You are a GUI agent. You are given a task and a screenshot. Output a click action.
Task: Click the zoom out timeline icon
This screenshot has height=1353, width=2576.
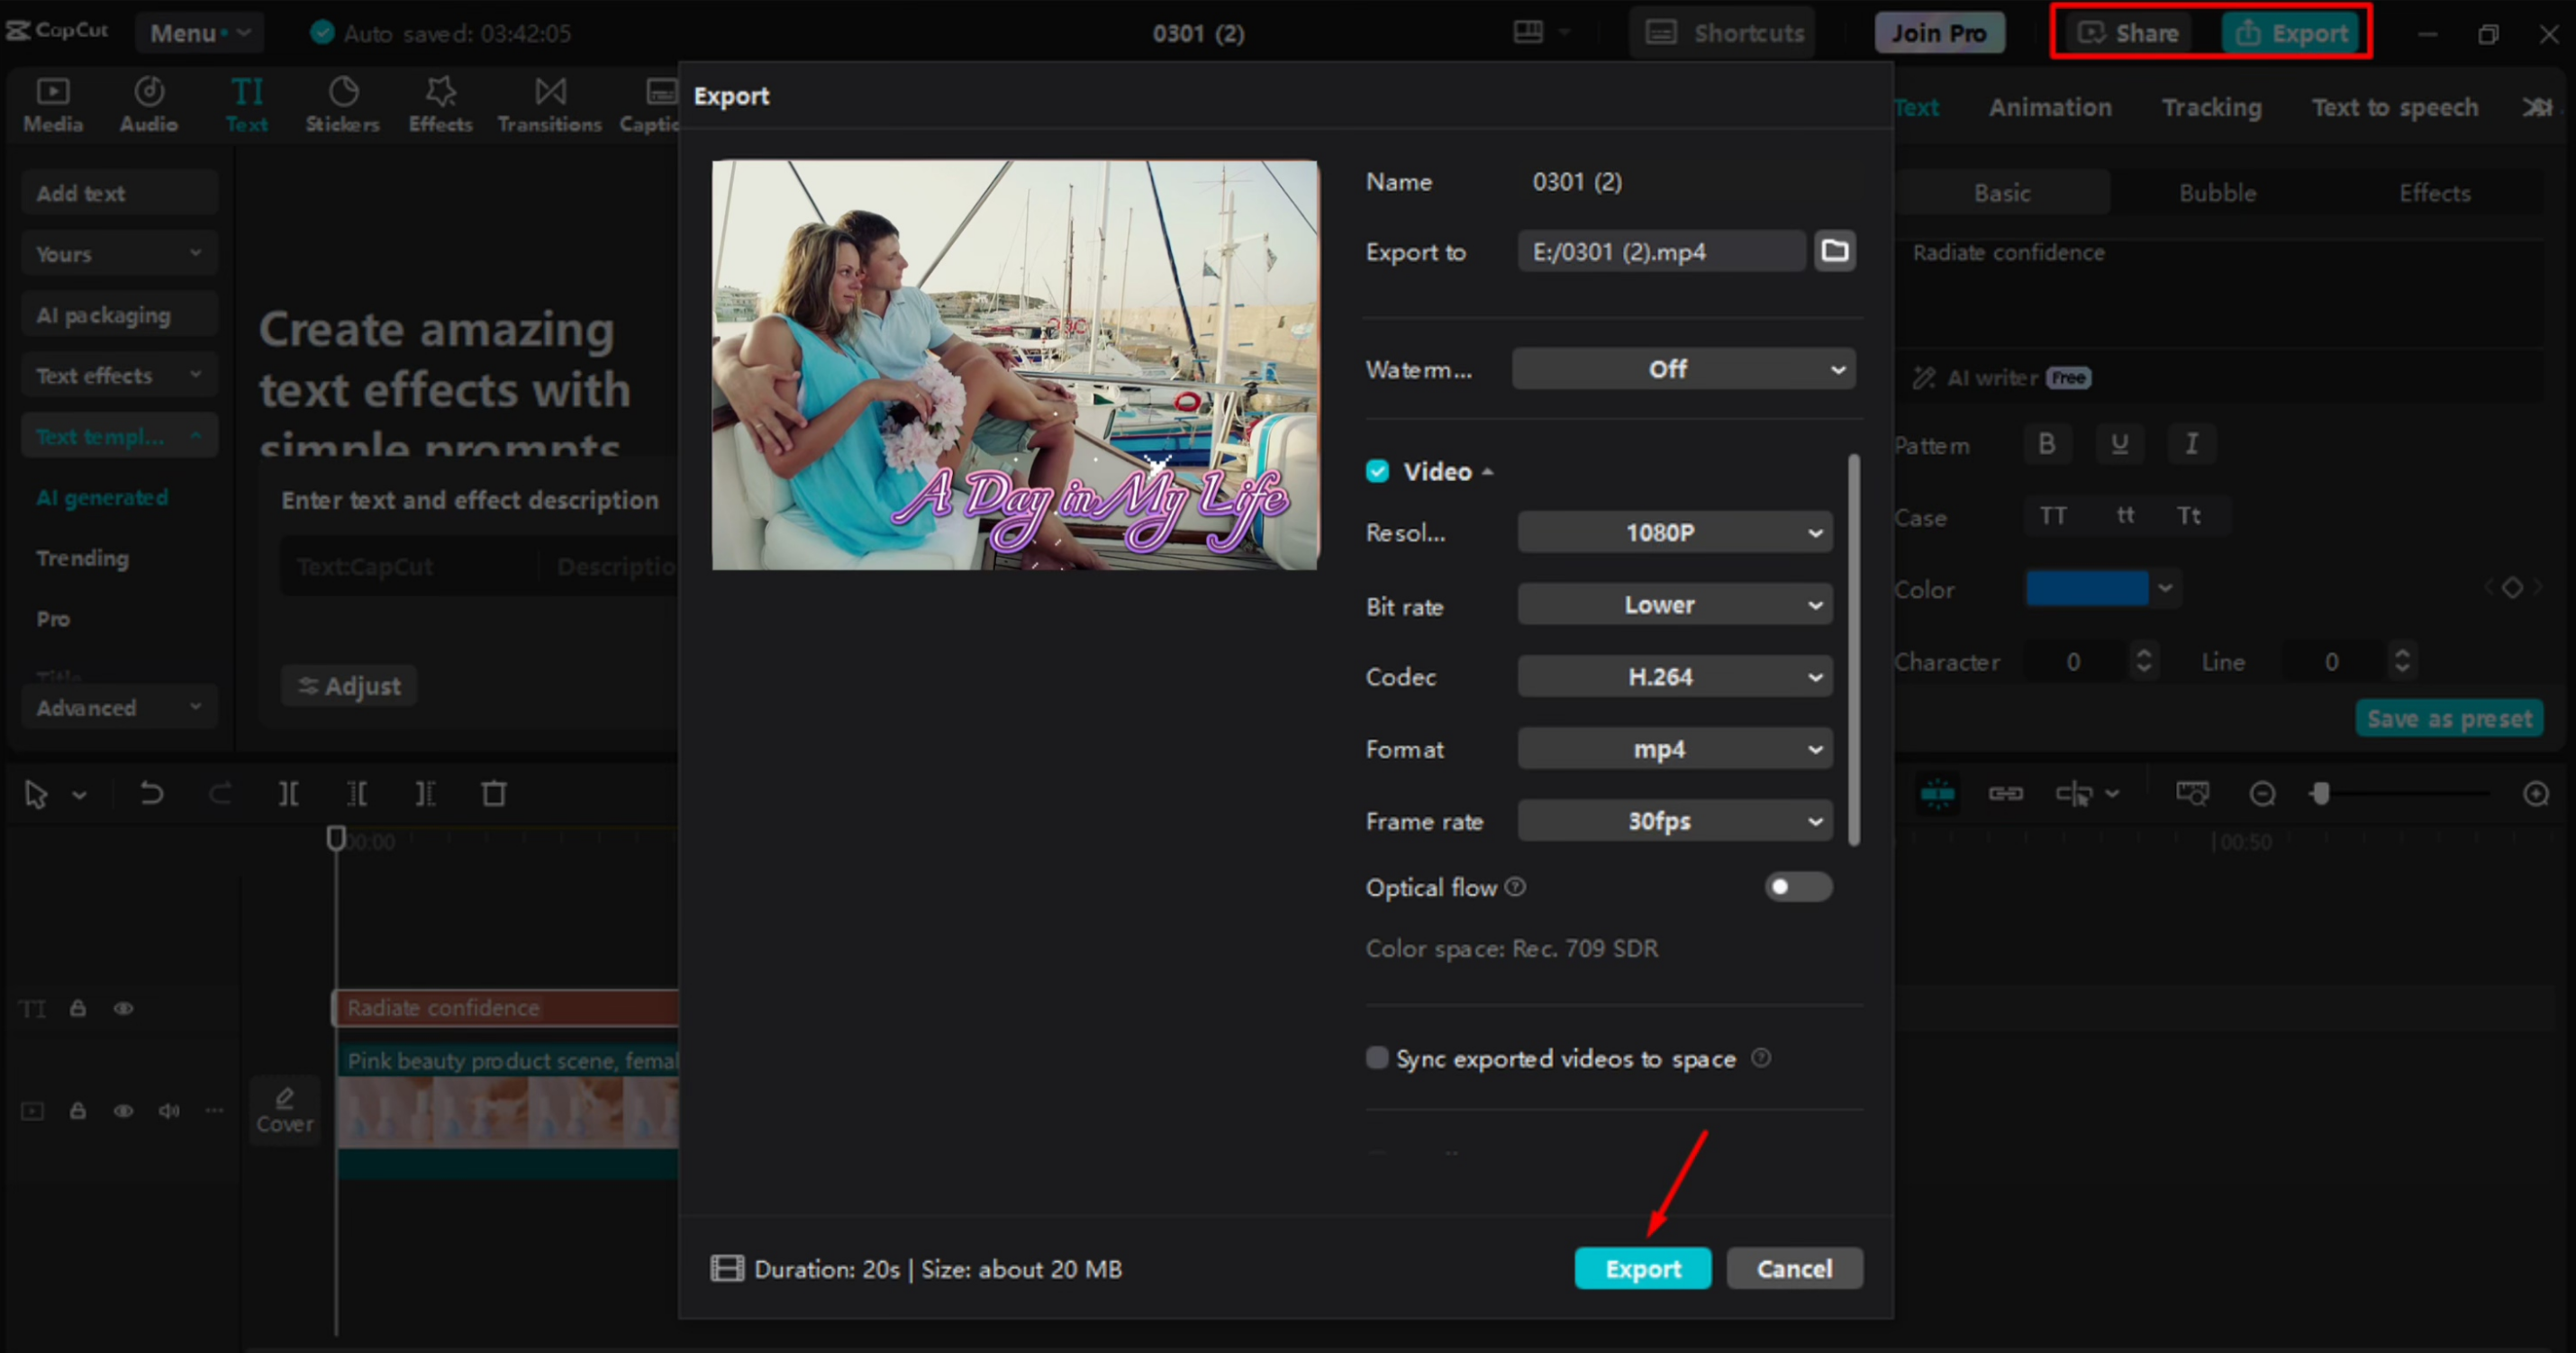2262,794
